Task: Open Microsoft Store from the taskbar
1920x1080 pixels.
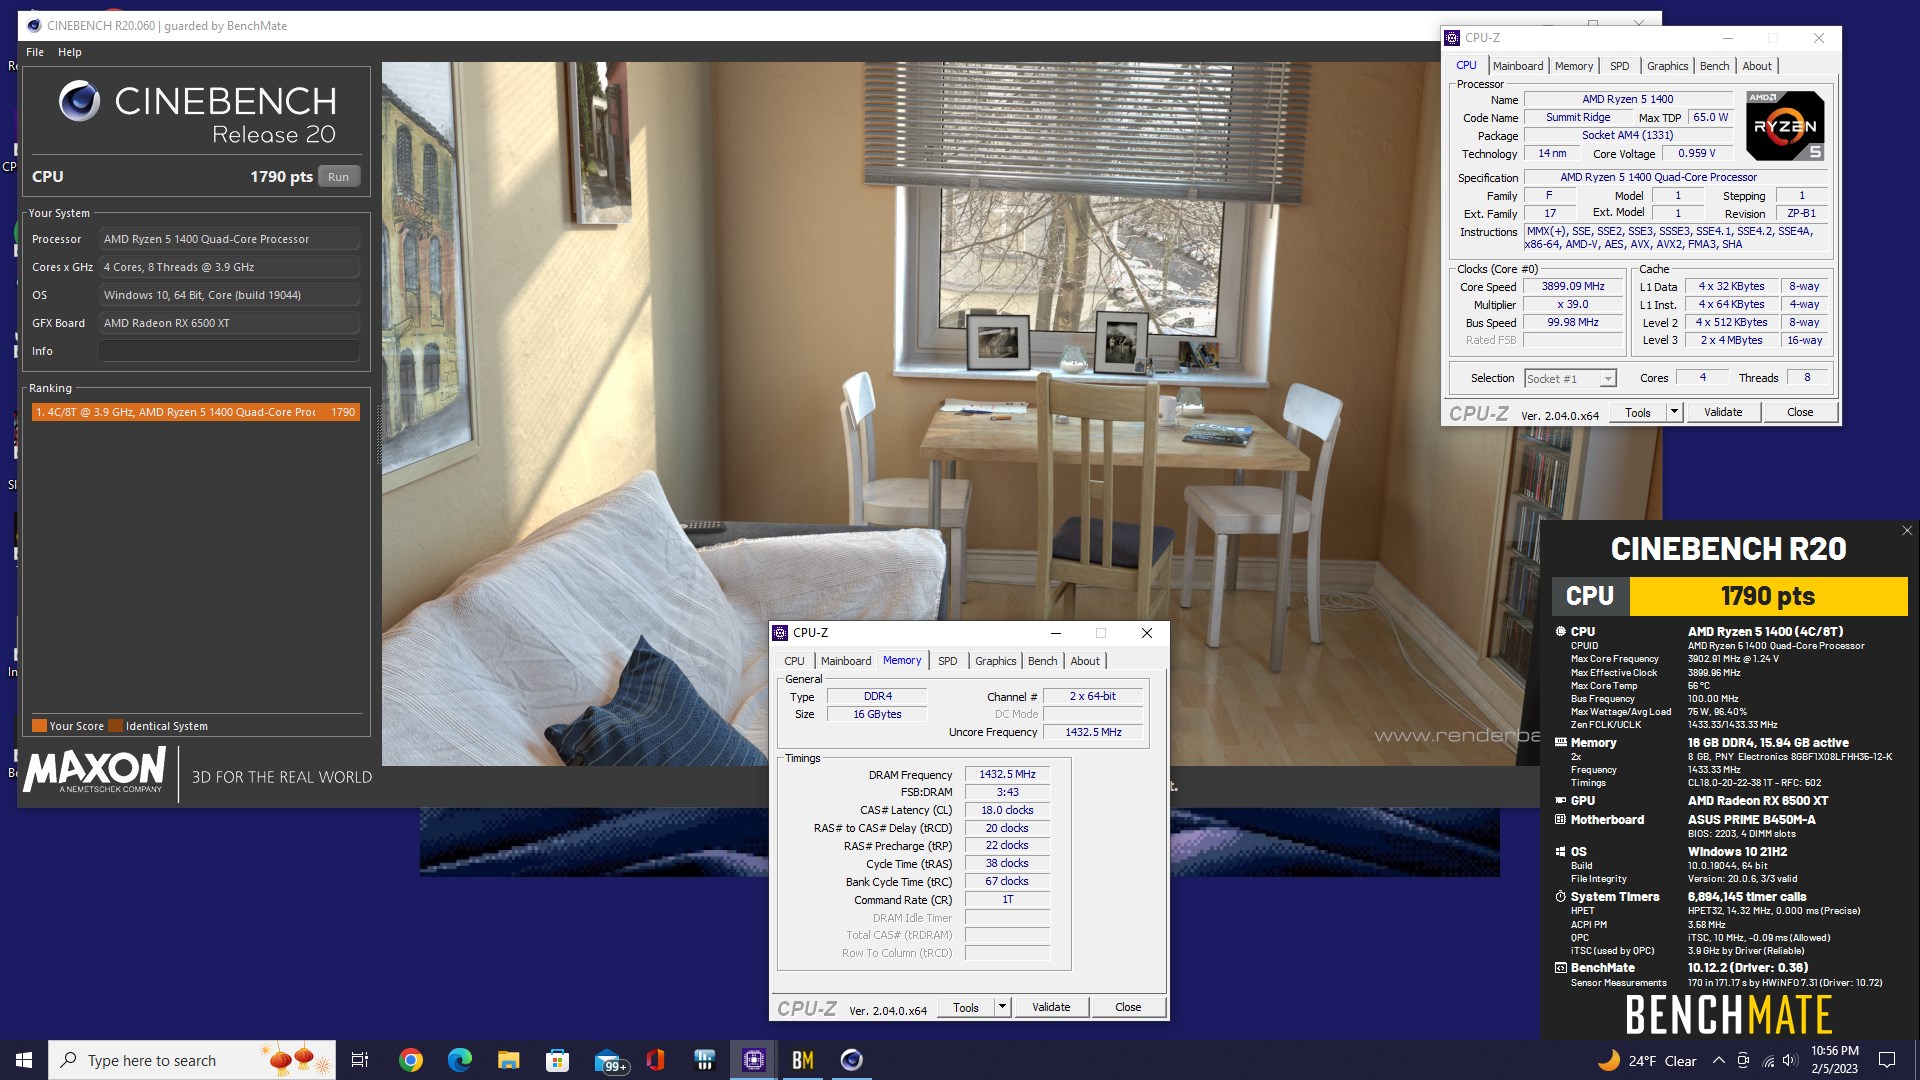Action: pos(557,1060)
